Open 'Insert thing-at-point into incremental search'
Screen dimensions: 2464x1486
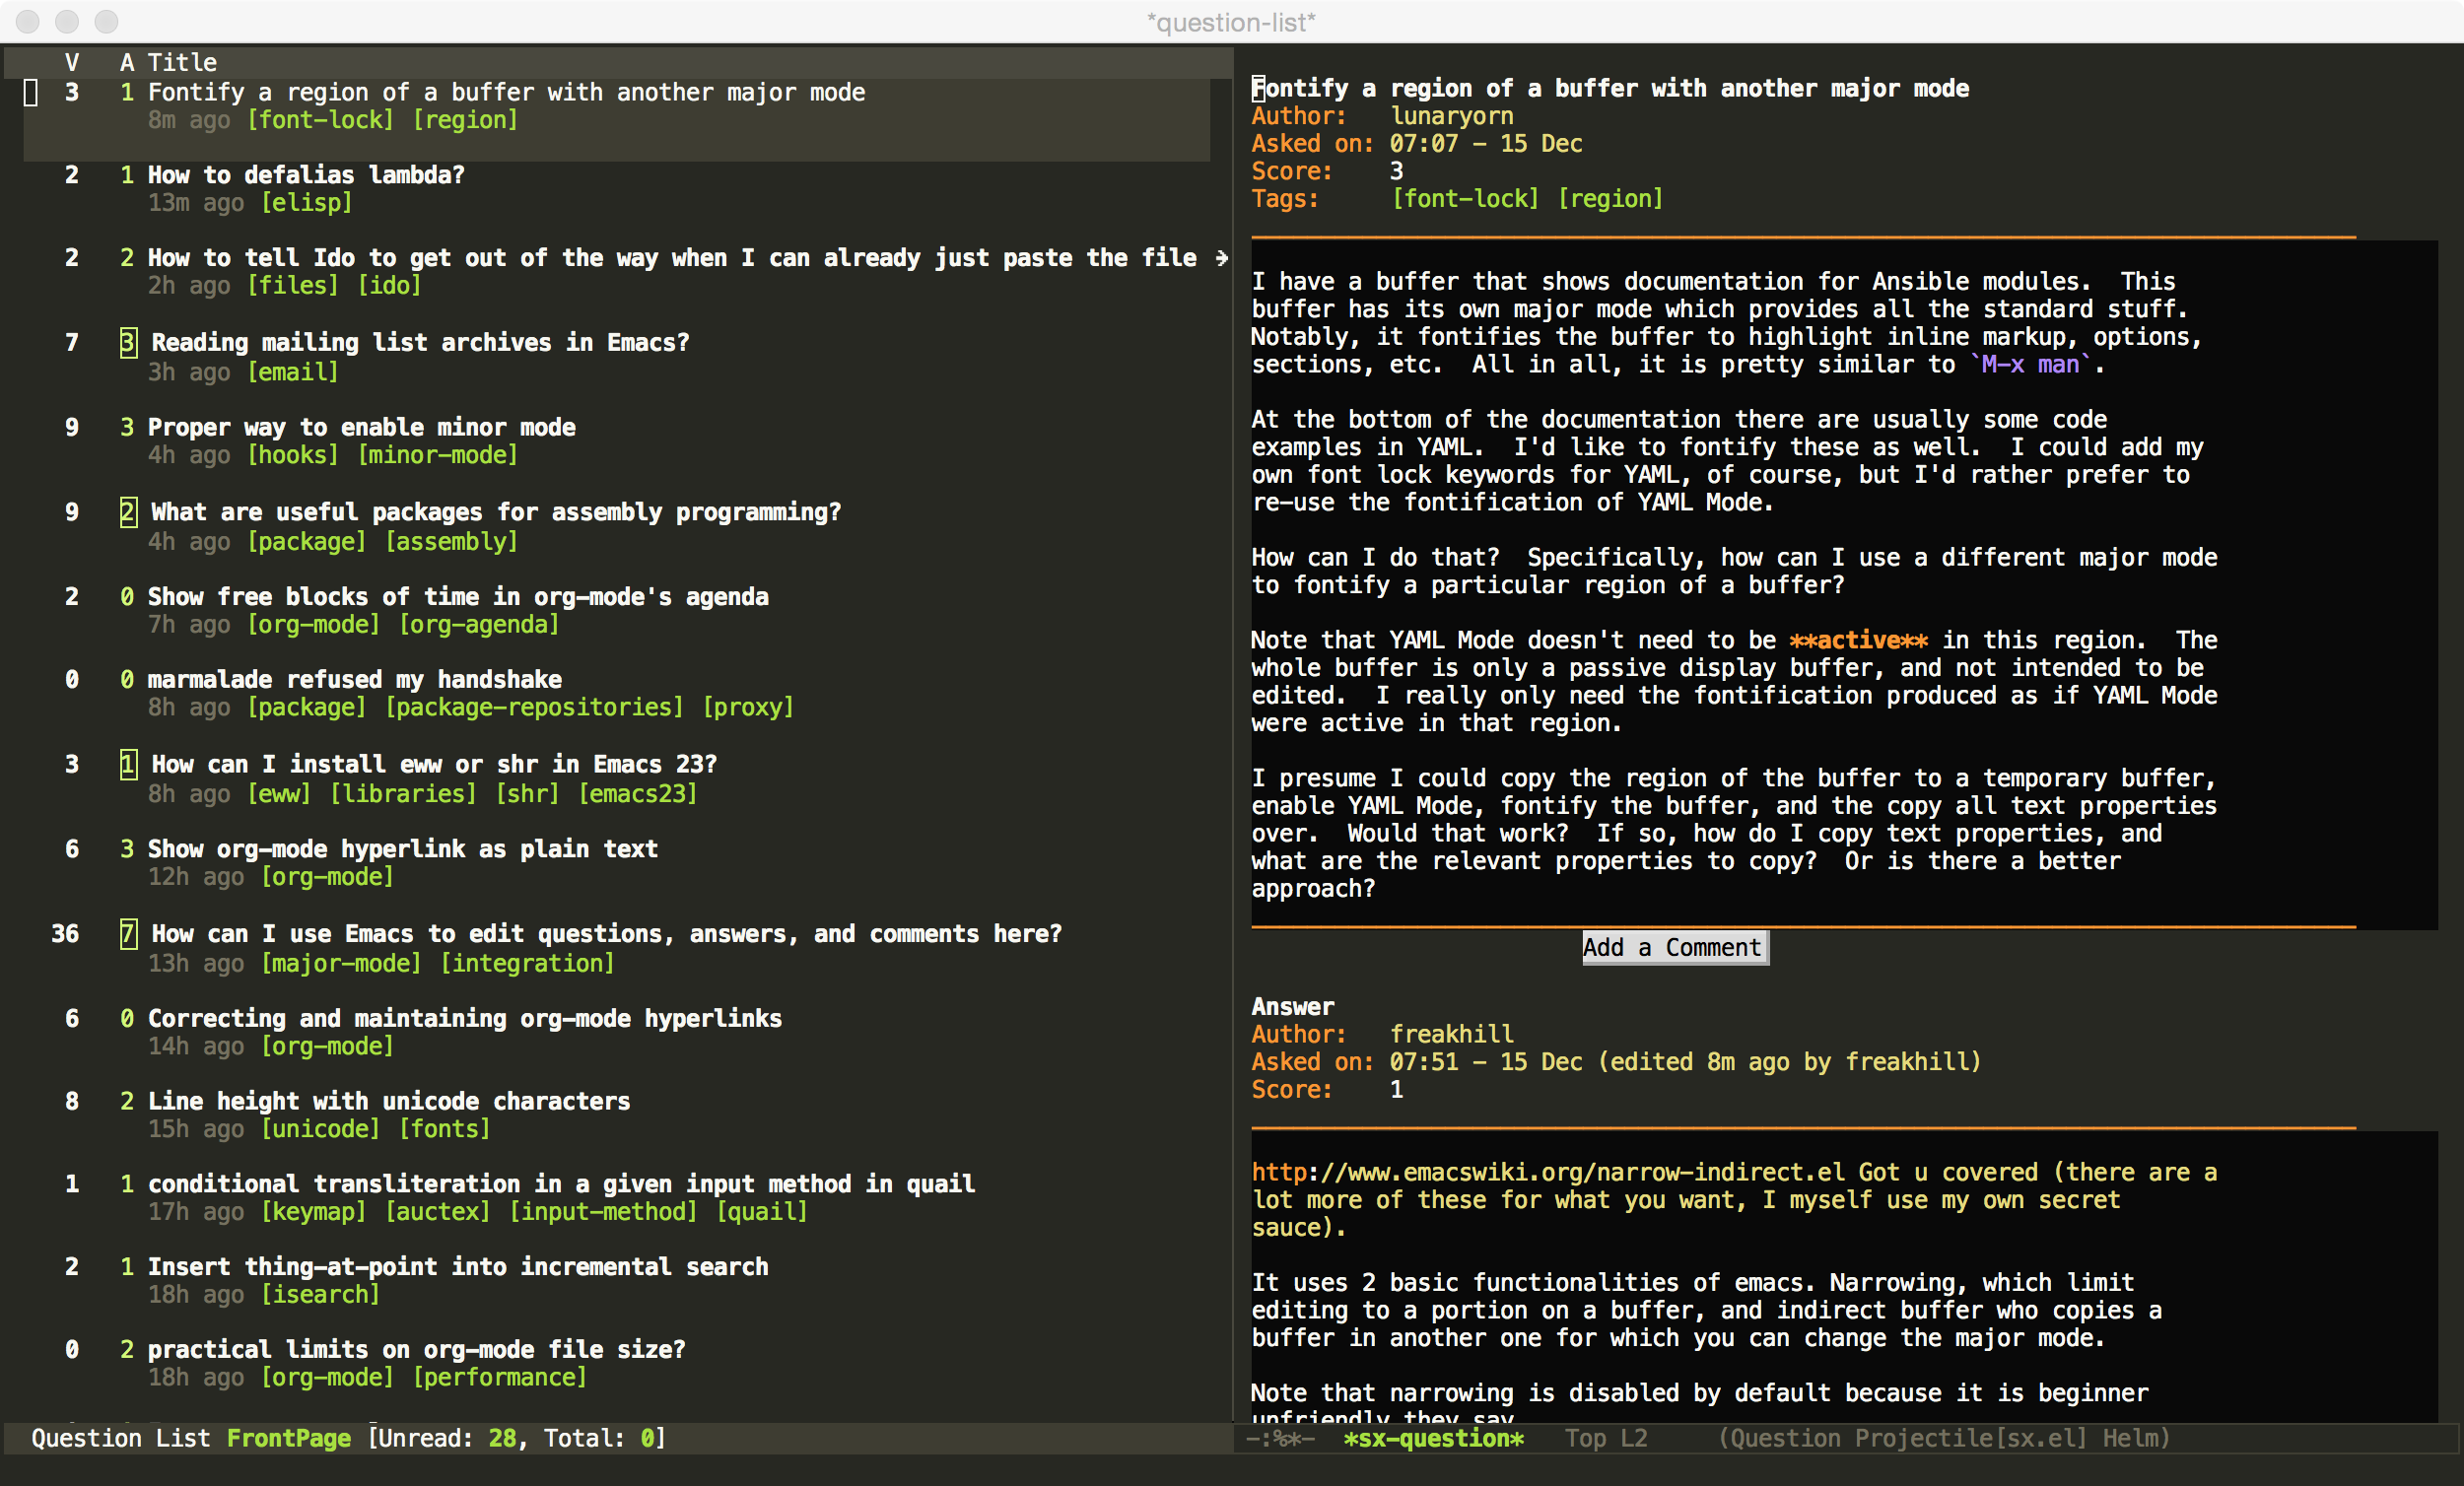[458, 1267]
